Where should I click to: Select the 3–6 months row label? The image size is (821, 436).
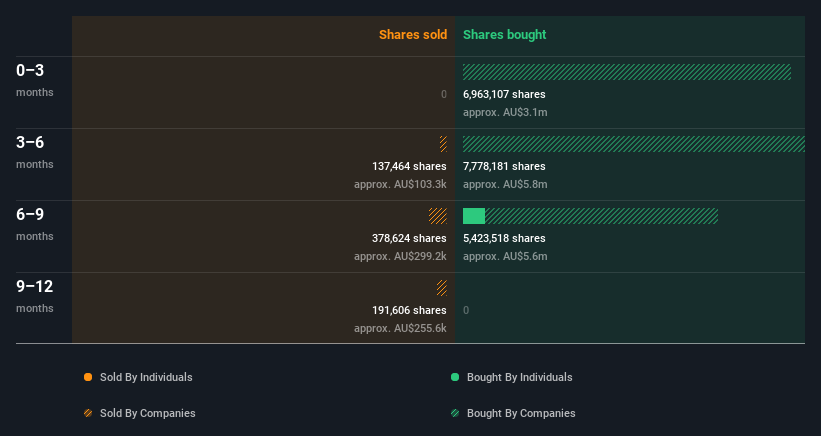[35, 152]
